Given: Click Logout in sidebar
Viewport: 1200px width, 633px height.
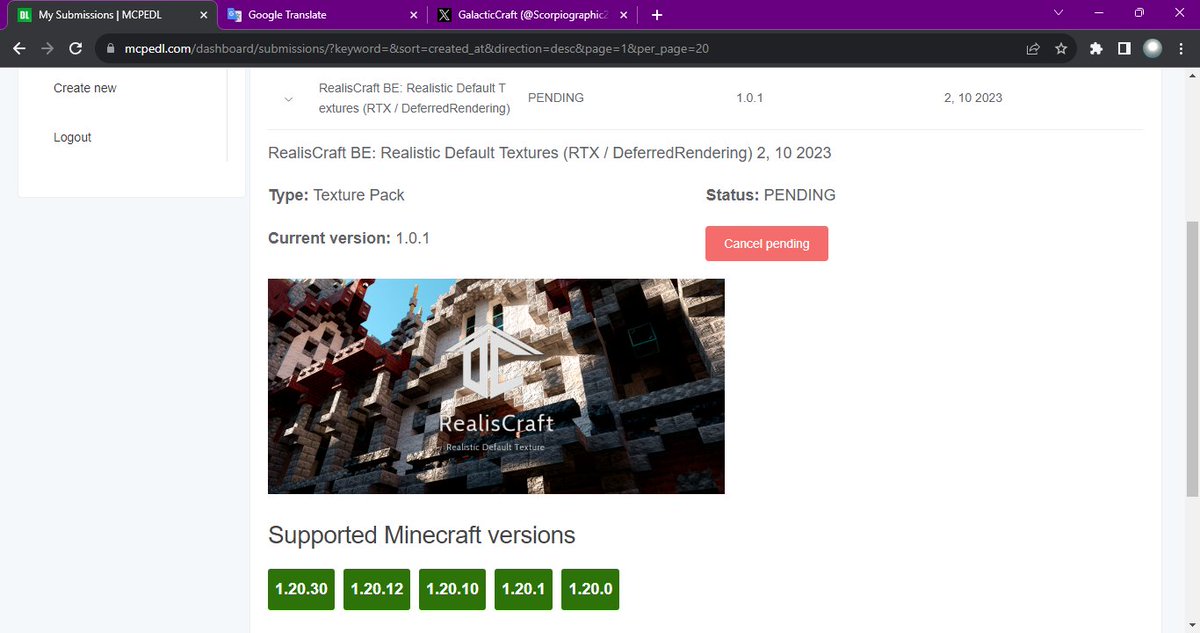Looking at the screenshot, I should (72, 137).
